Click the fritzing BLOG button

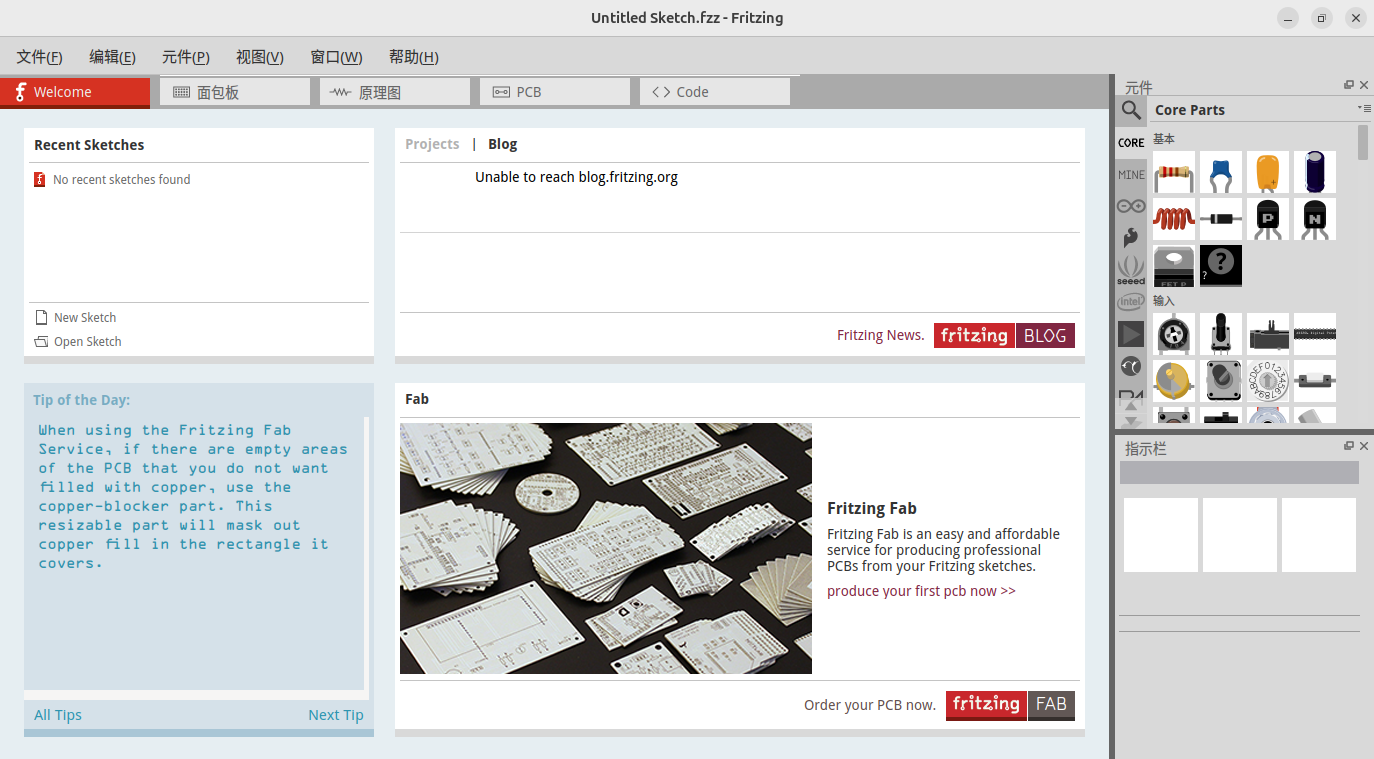[1004, 336]
